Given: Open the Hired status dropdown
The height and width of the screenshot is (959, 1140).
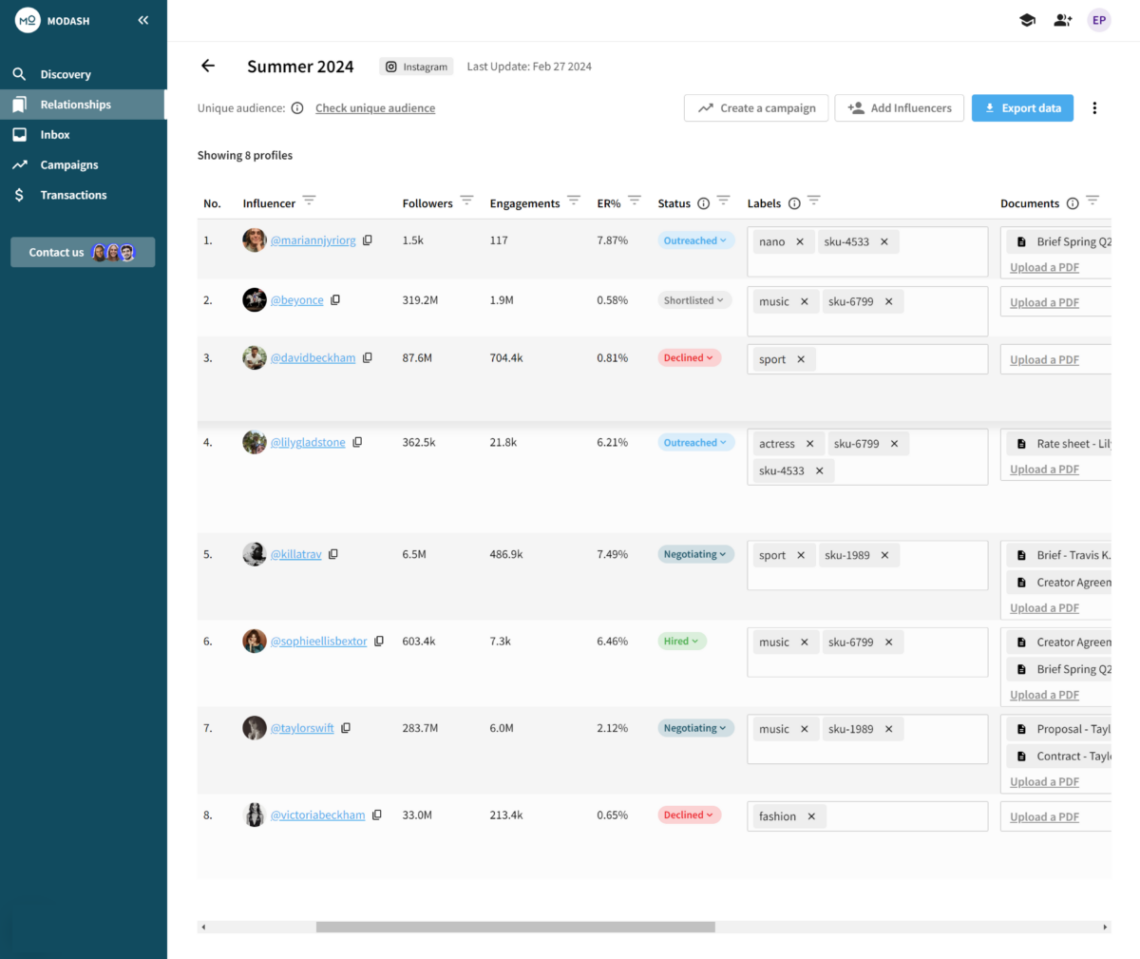Looking at the screenshot, I should 682,641.
